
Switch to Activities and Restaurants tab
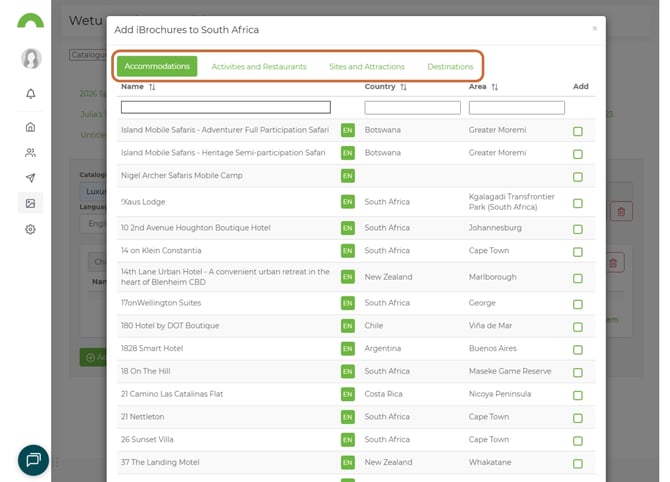(259, 67)
